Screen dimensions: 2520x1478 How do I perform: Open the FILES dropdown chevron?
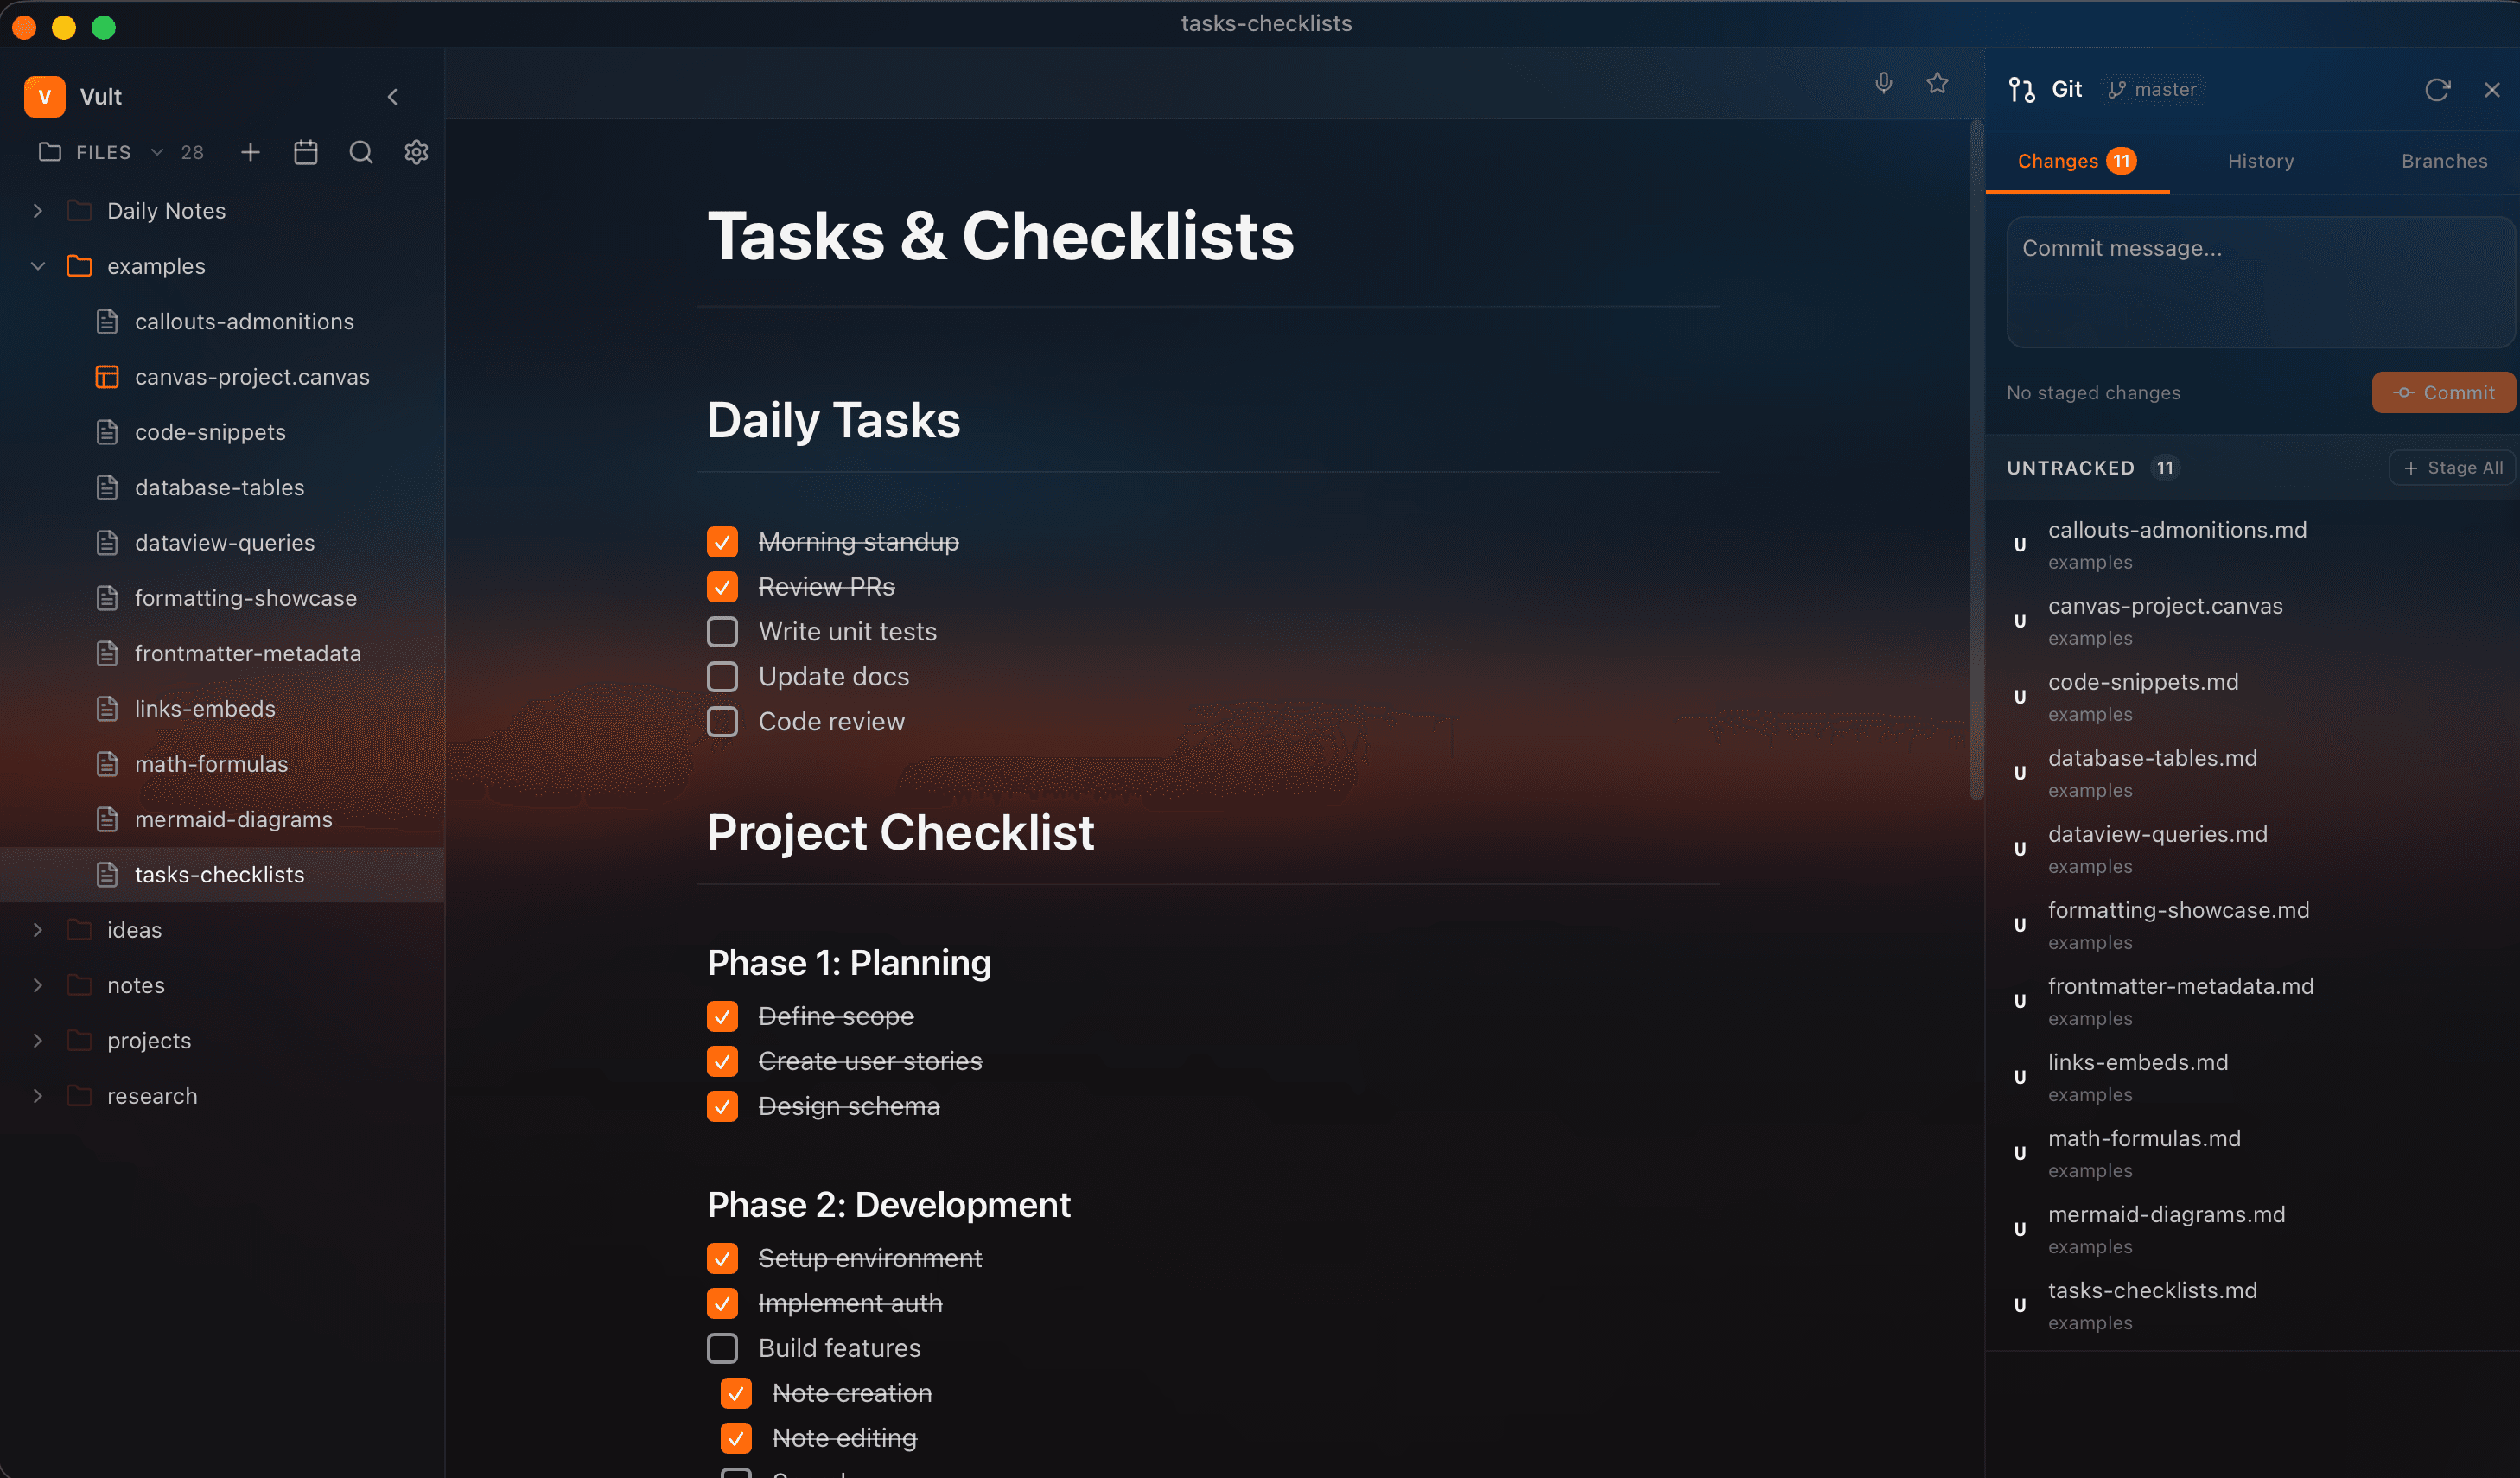pos(157,152)
